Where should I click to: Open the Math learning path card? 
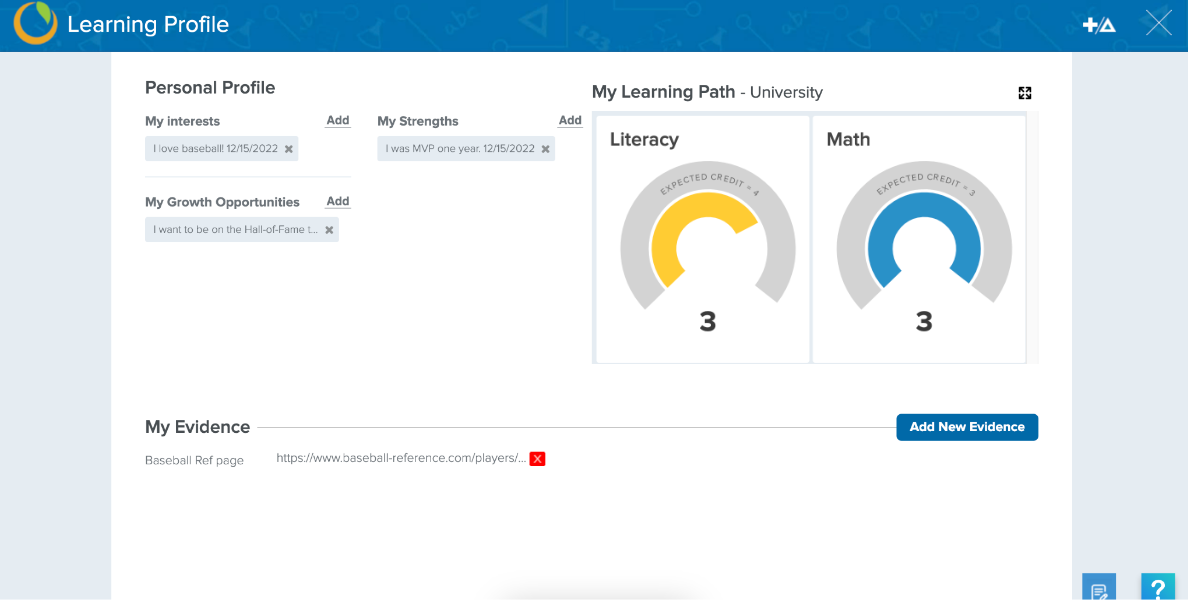tap(919, 239)
